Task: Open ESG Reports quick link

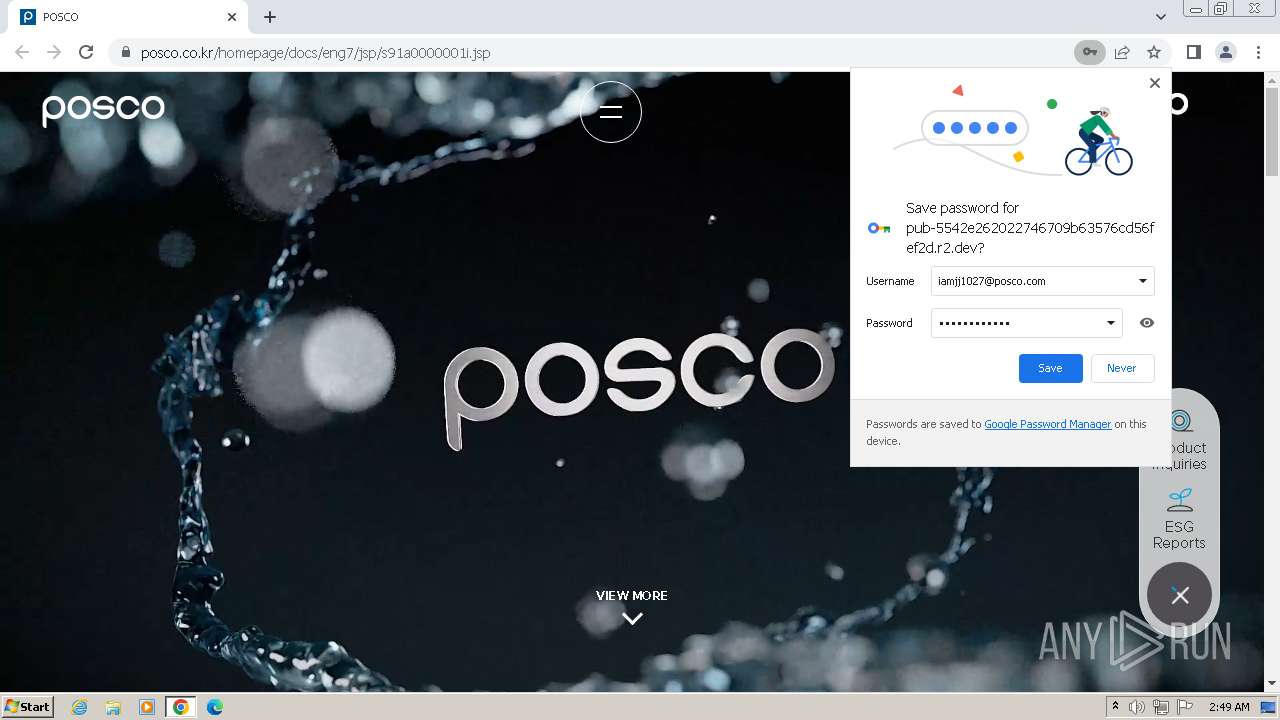Action: (1179, 519)
